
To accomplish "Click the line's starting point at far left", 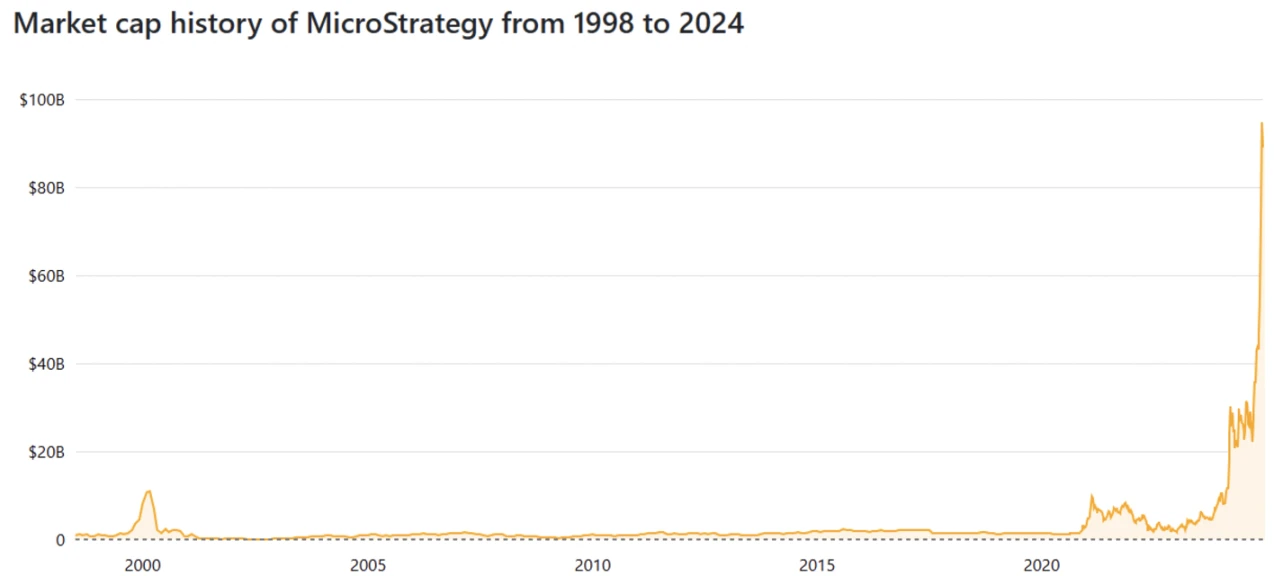I will [x=76, y=535].
